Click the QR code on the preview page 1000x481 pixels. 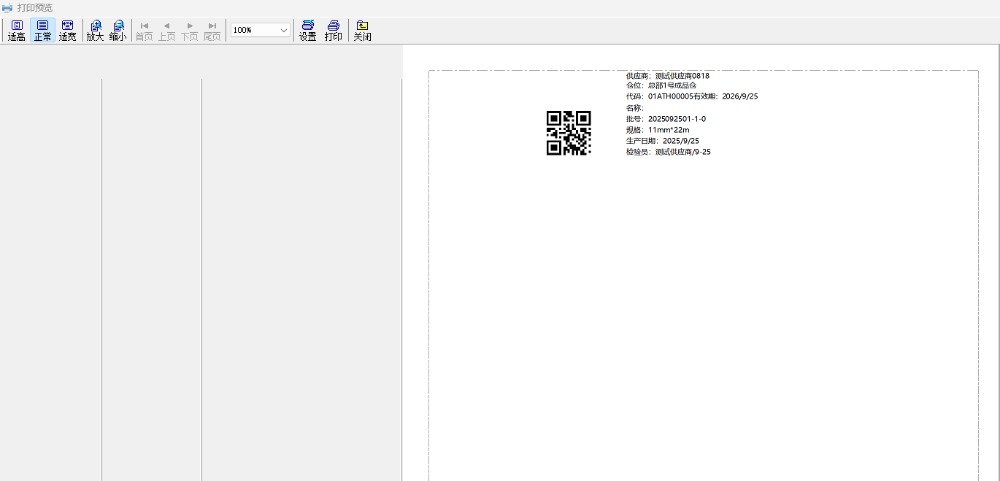tap(568, 133)
